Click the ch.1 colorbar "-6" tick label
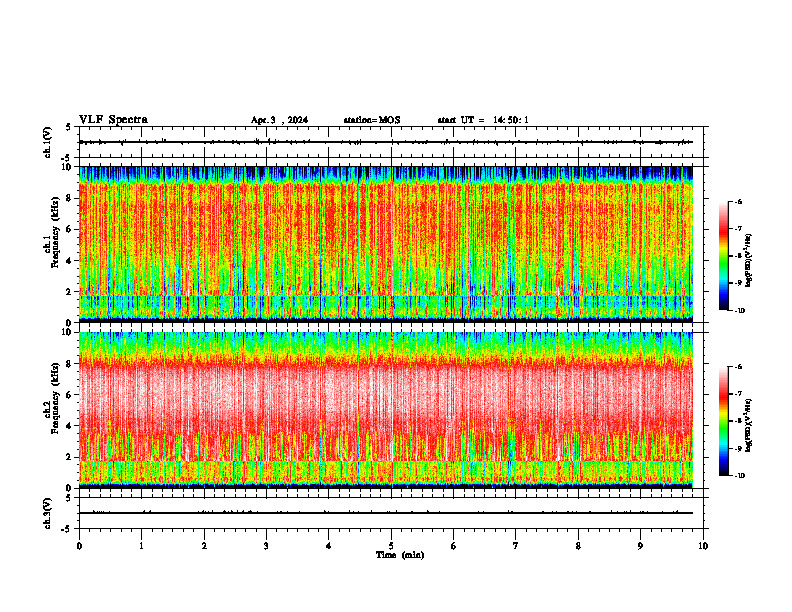 (738, 201)
